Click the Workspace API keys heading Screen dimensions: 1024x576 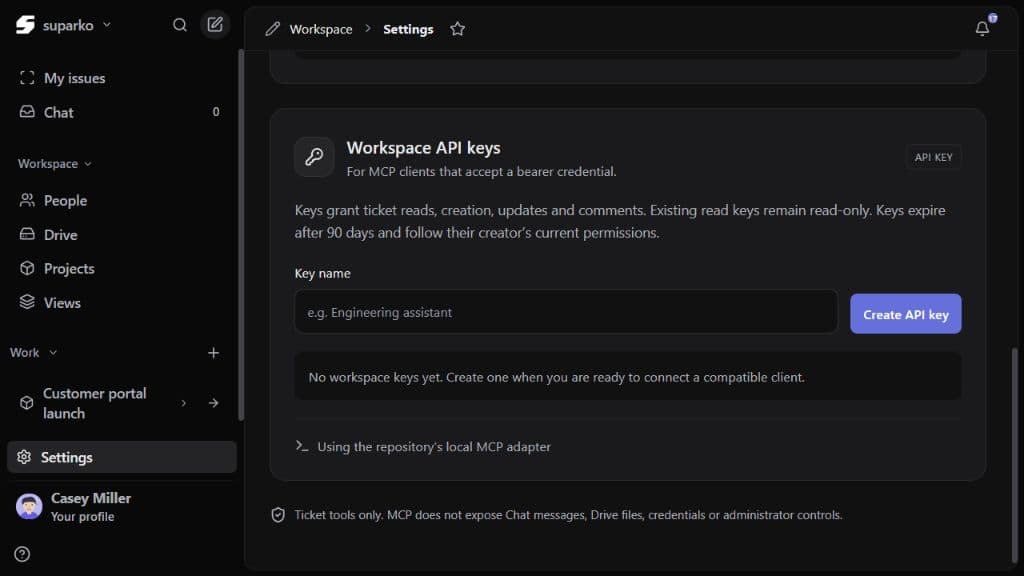click(x=423, y=148)
